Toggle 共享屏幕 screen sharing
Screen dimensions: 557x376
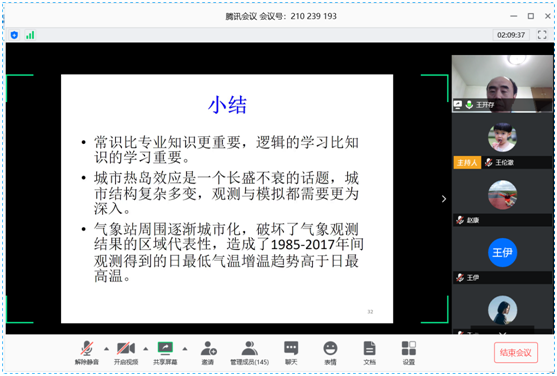165,353
